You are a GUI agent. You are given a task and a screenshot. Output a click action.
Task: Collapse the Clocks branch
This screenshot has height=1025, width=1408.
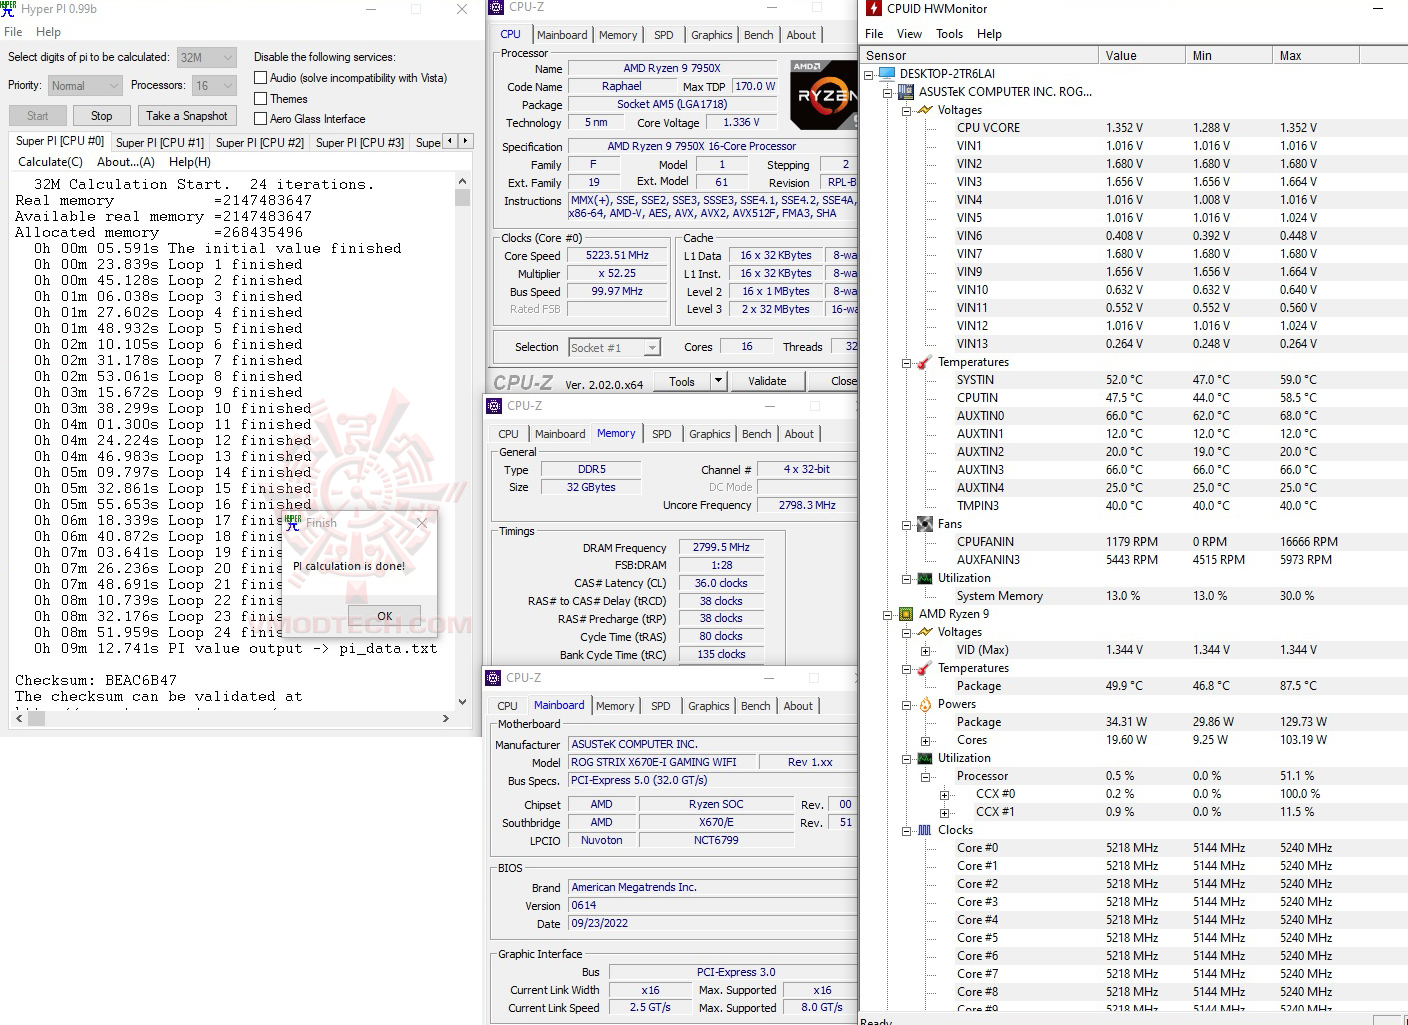[907, 830]
